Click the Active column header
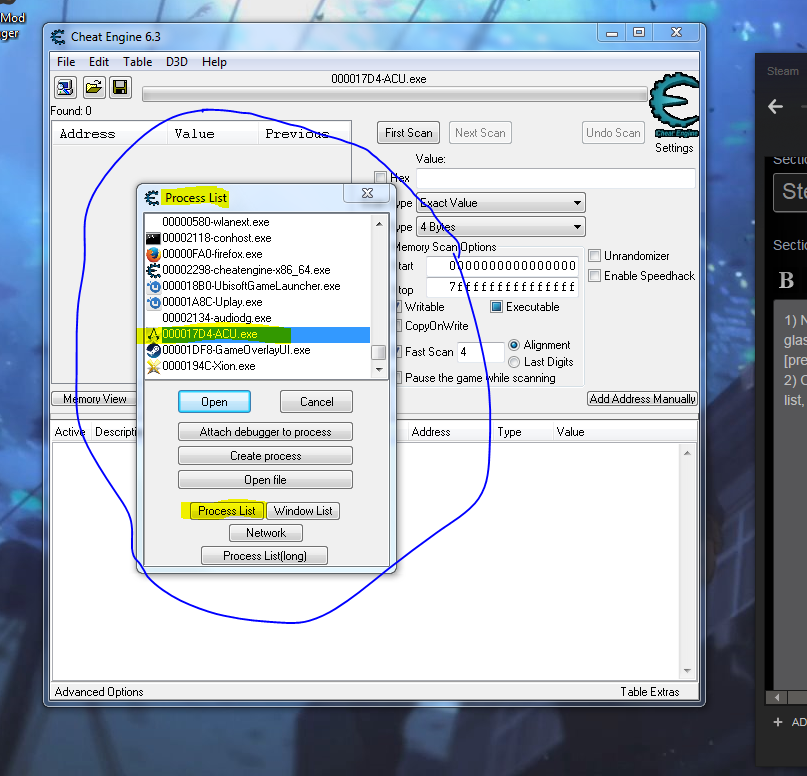This screenshot has height=776, width=807. pos(70,432)
